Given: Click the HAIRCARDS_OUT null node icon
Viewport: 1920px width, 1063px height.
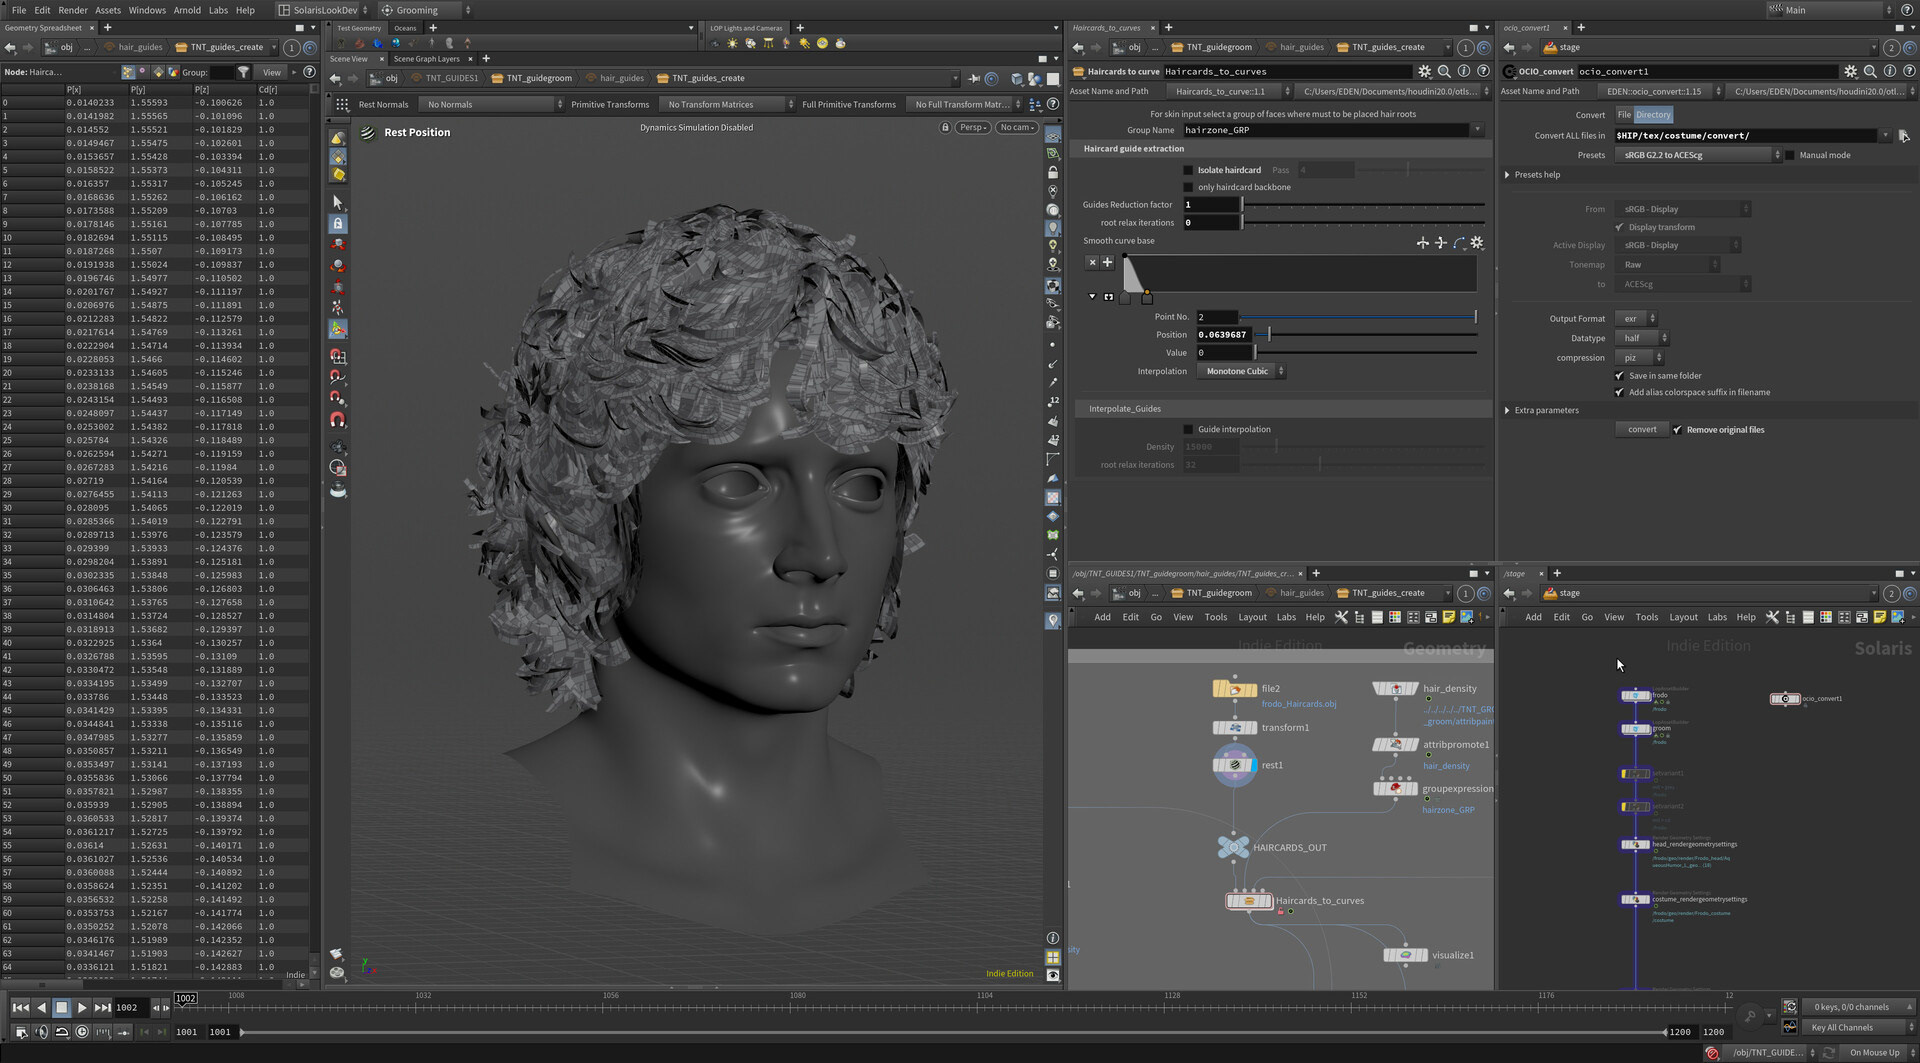Looking at the screenshot, I should tap(1232, 848).
